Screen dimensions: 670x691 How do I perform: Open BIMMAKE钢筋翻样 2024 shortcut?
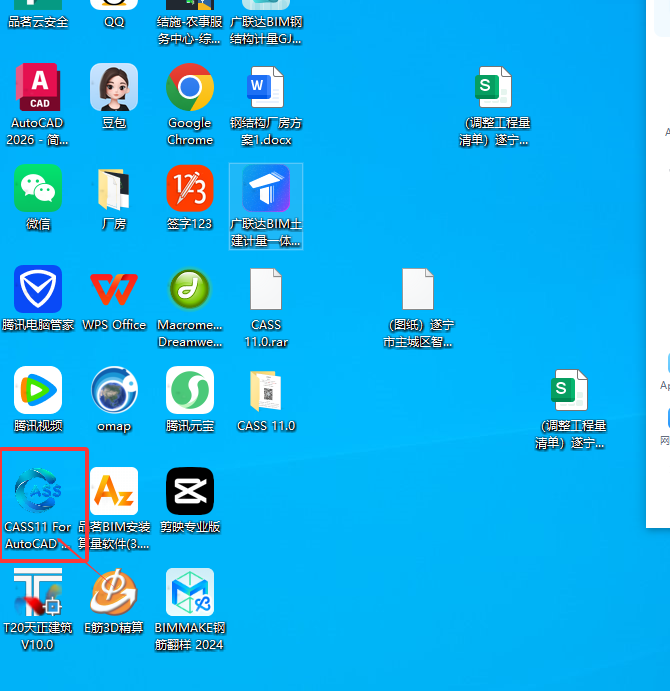click(x=190, y=592)
